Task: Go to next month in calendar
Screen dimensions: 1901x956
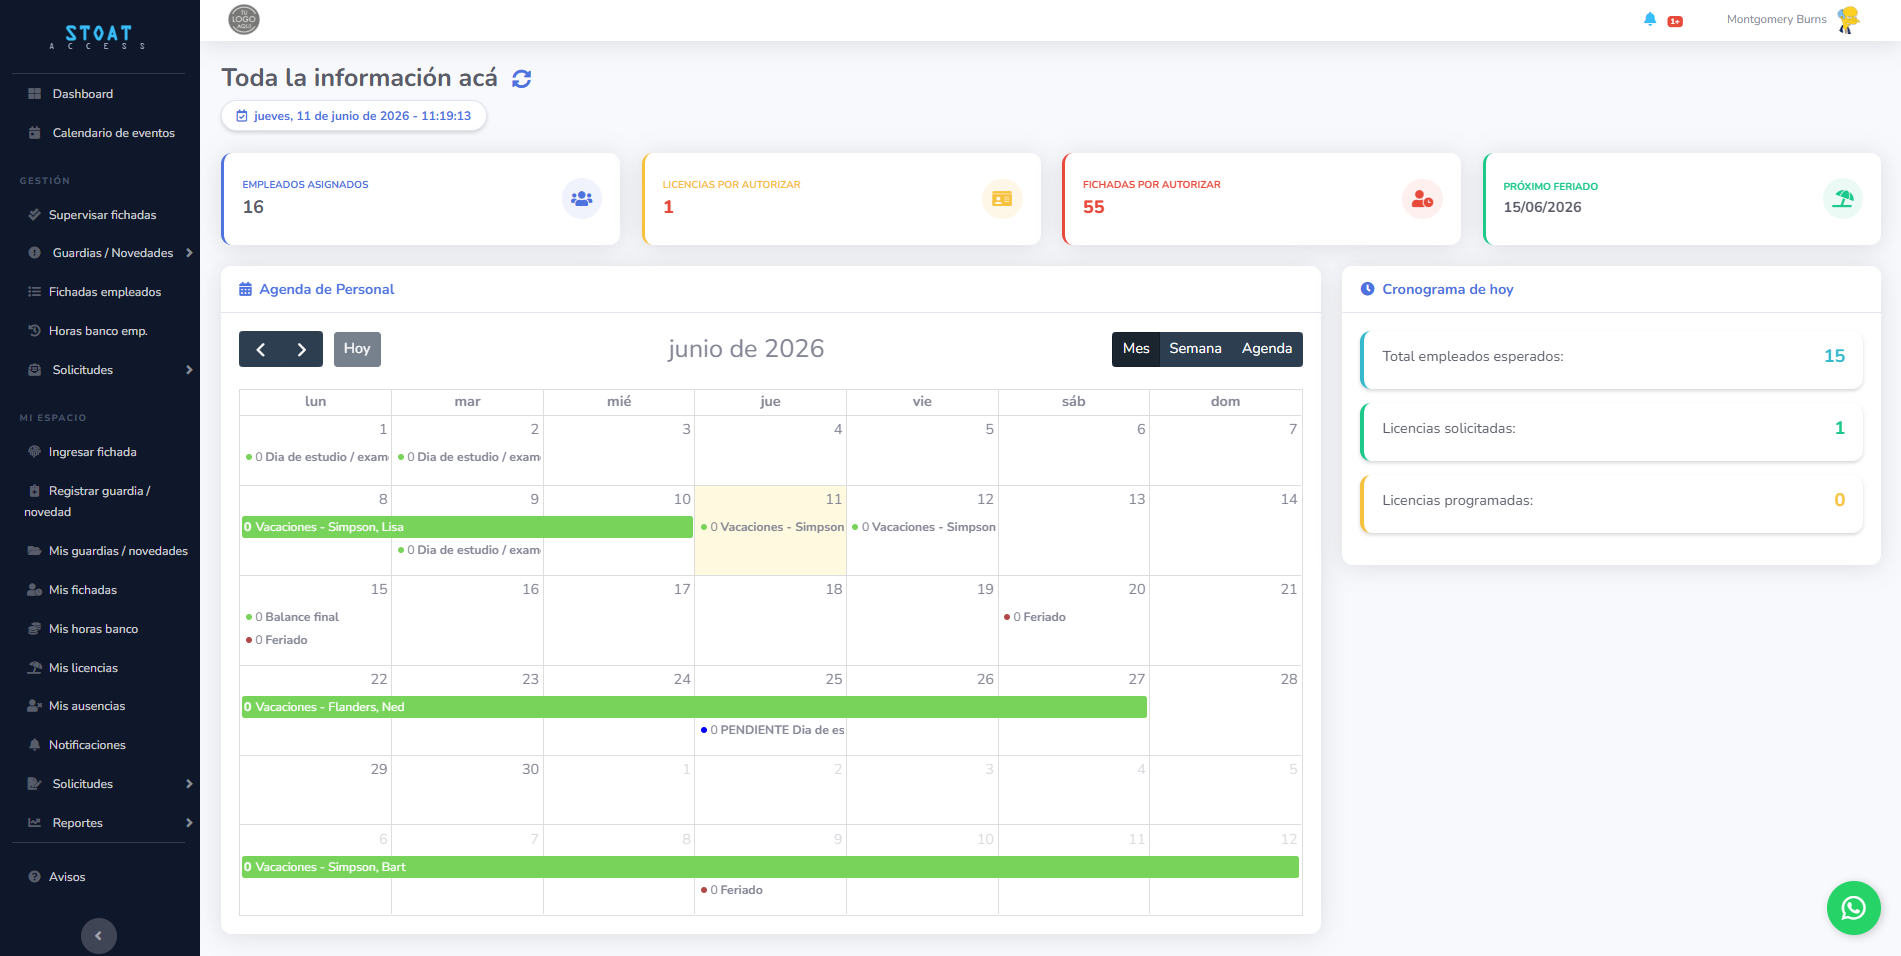Action: pyautogui.click(x=302, y=349)
